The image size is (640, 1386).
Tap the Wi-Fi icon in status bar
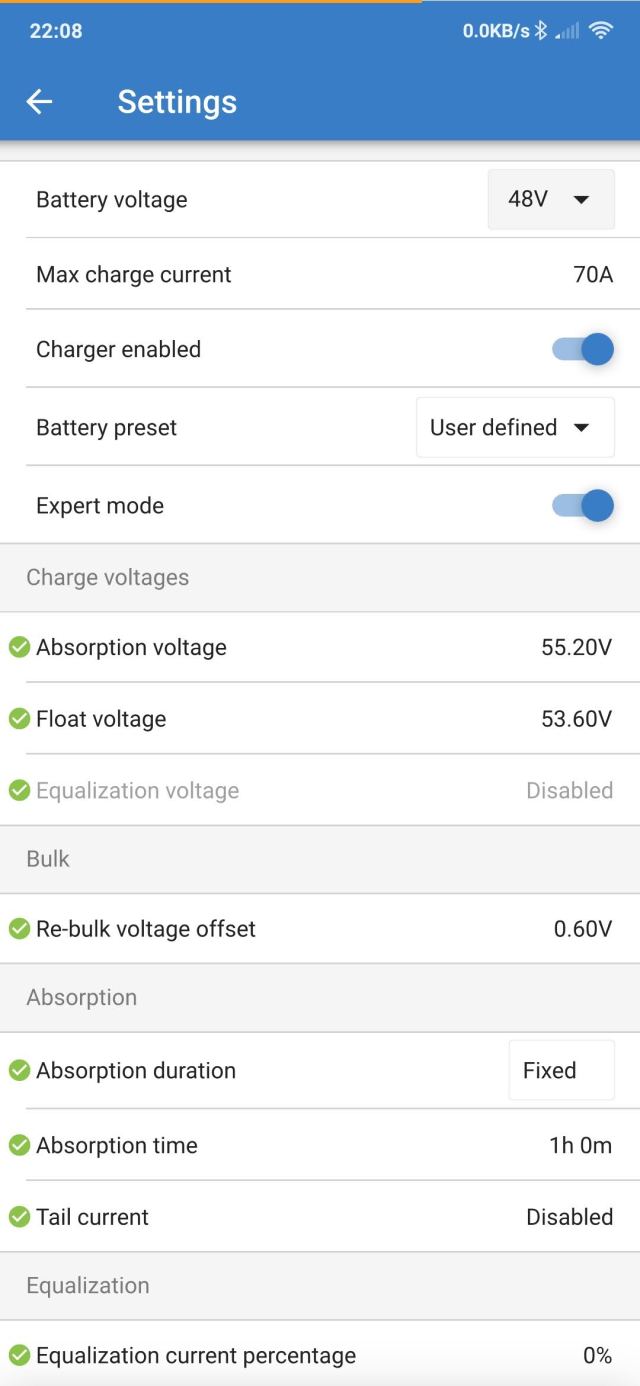tap(601, 31)
